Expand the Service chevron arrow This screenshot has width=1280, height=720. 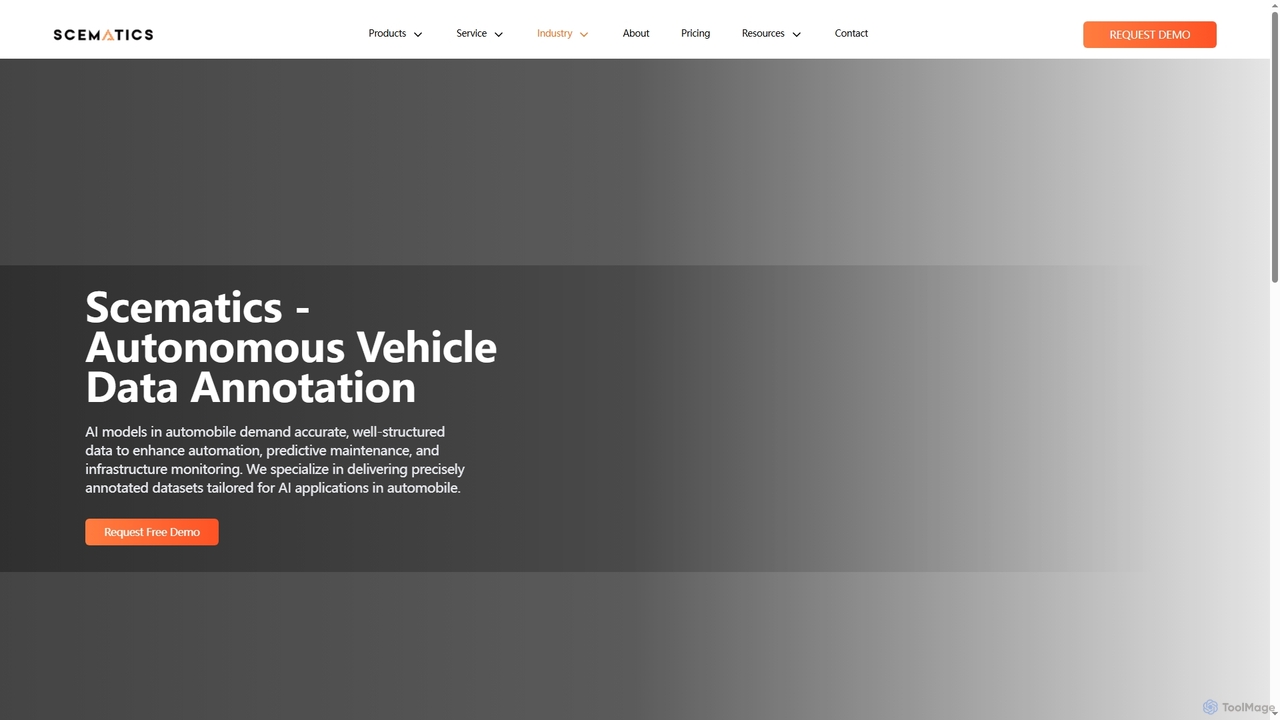click(499, 34)
